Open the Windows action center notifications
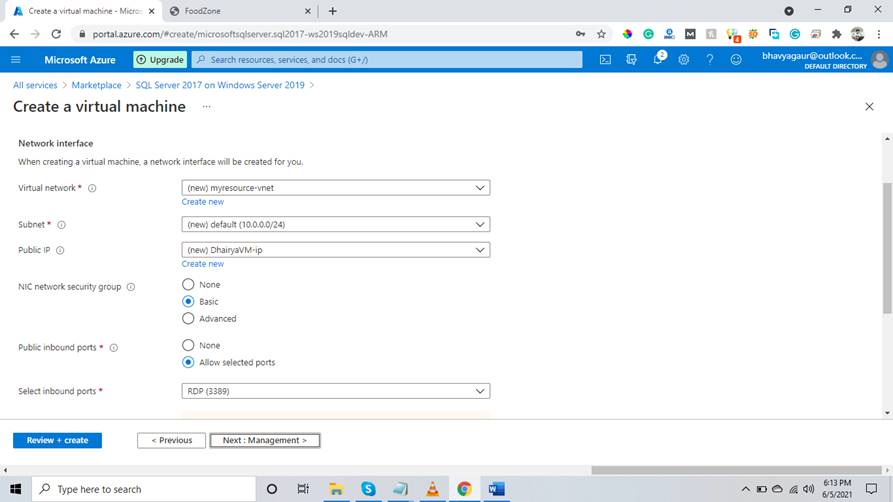 click(871, 489)
